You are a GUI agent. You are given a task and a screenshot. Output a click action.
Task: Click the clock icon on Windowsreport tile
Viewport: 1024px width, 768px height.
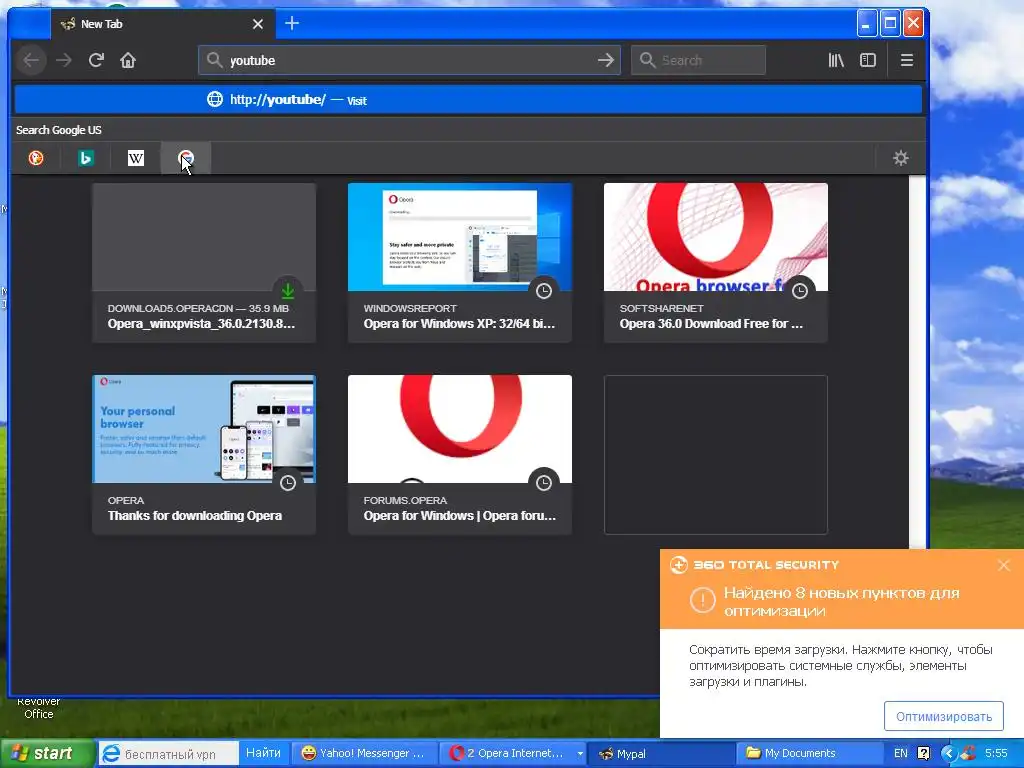pyautogui.click(x=544, y=291)
